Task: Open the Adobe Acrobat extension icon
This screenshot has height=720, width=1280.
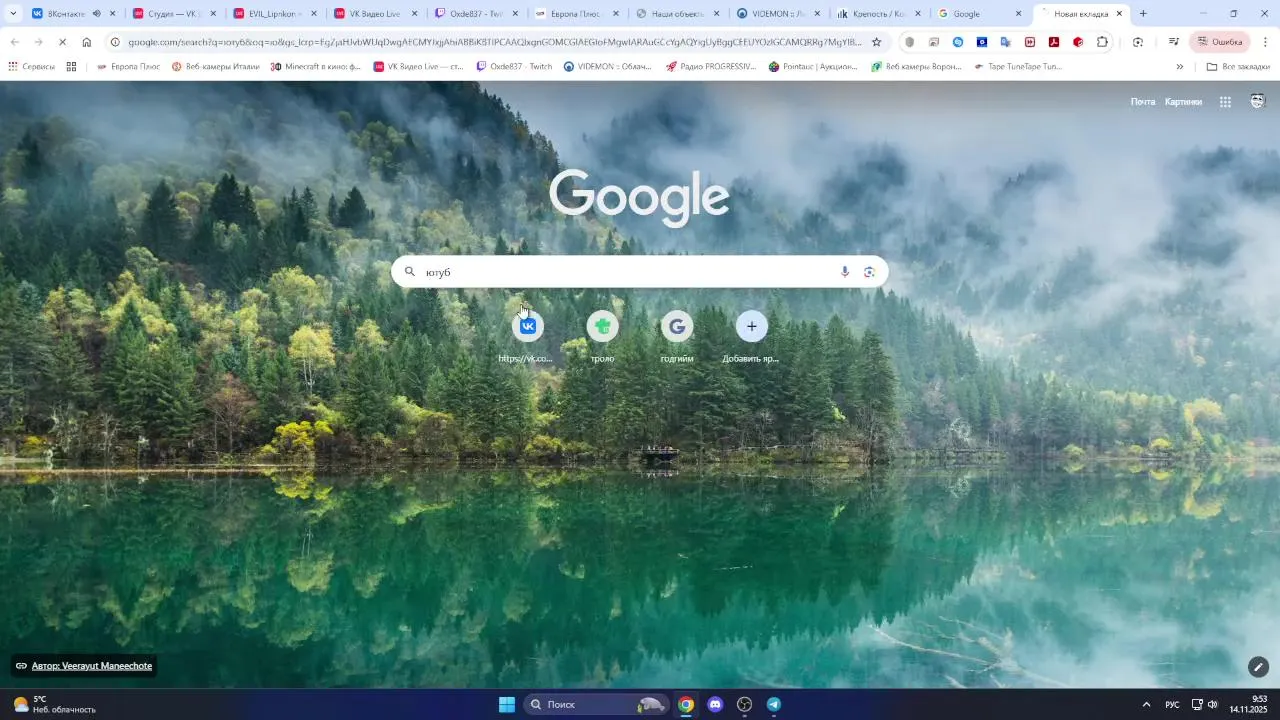Action: [x=1054, y=42]
